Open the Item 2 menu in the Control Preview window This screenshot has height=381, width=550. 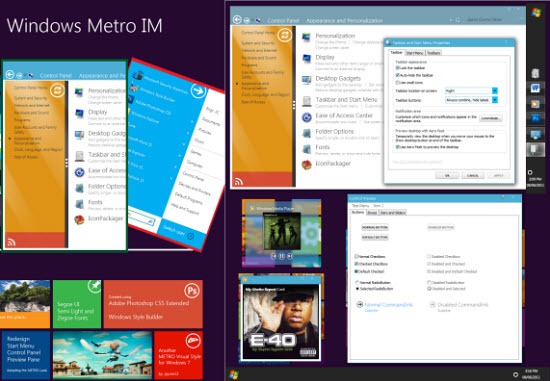(379, 206)
